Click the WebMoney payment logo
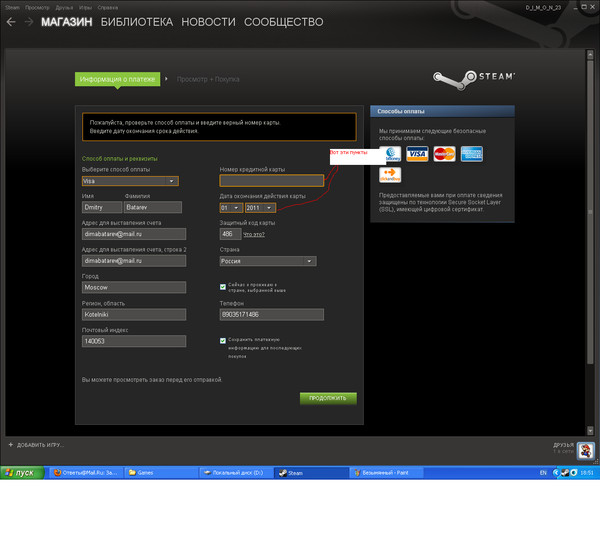The height and width of the screenshot is (534, 600). [x=391, y=154]
